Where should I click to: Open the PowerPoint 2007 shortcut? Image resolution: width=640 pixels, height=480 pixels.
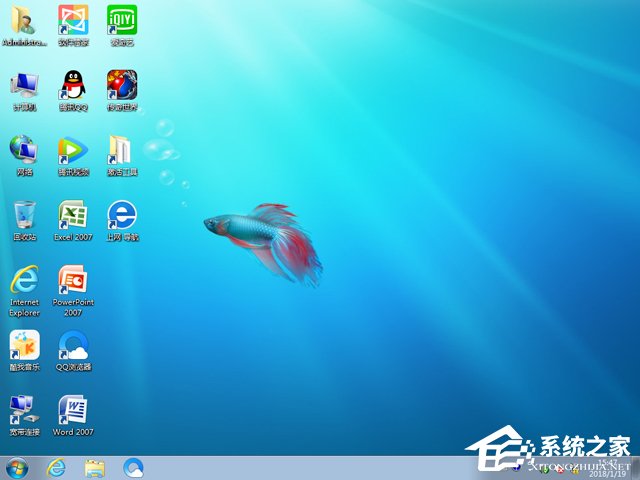pos(73,280)
